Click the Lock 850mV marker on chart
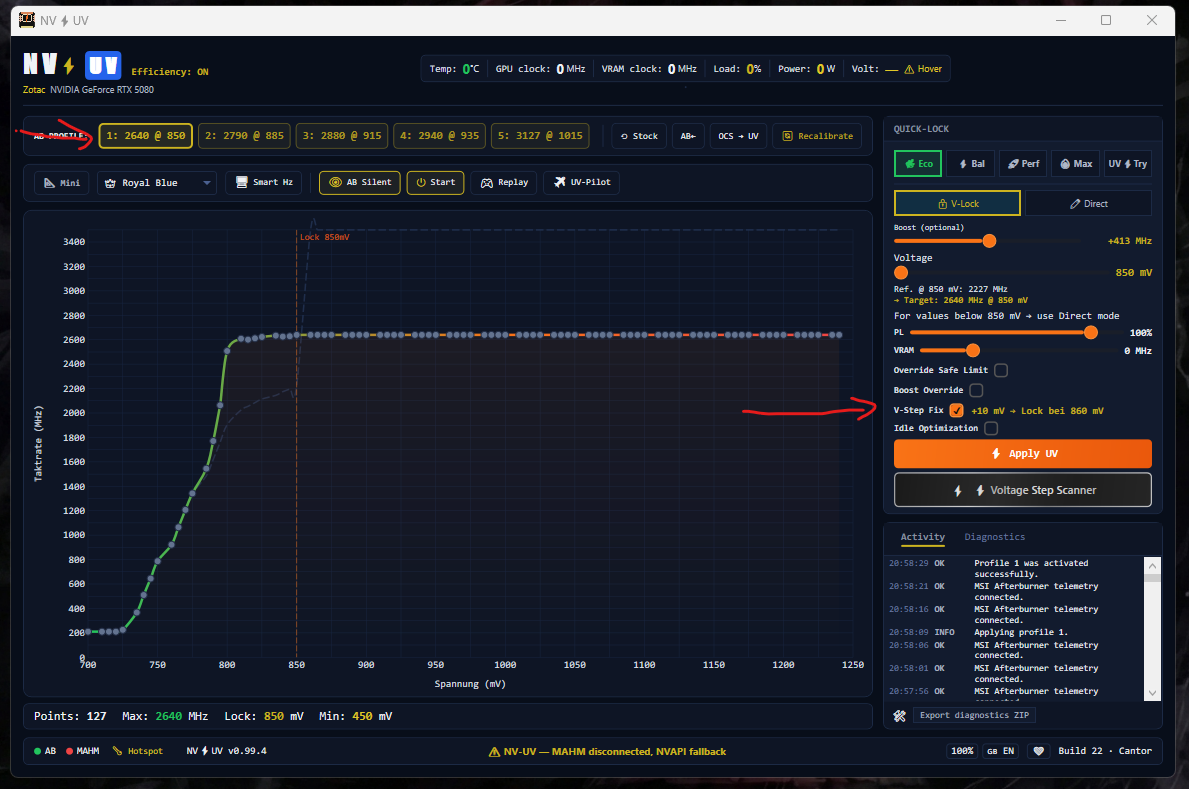The width and height of the screenshot is (1189, 789). click(325, 237)
